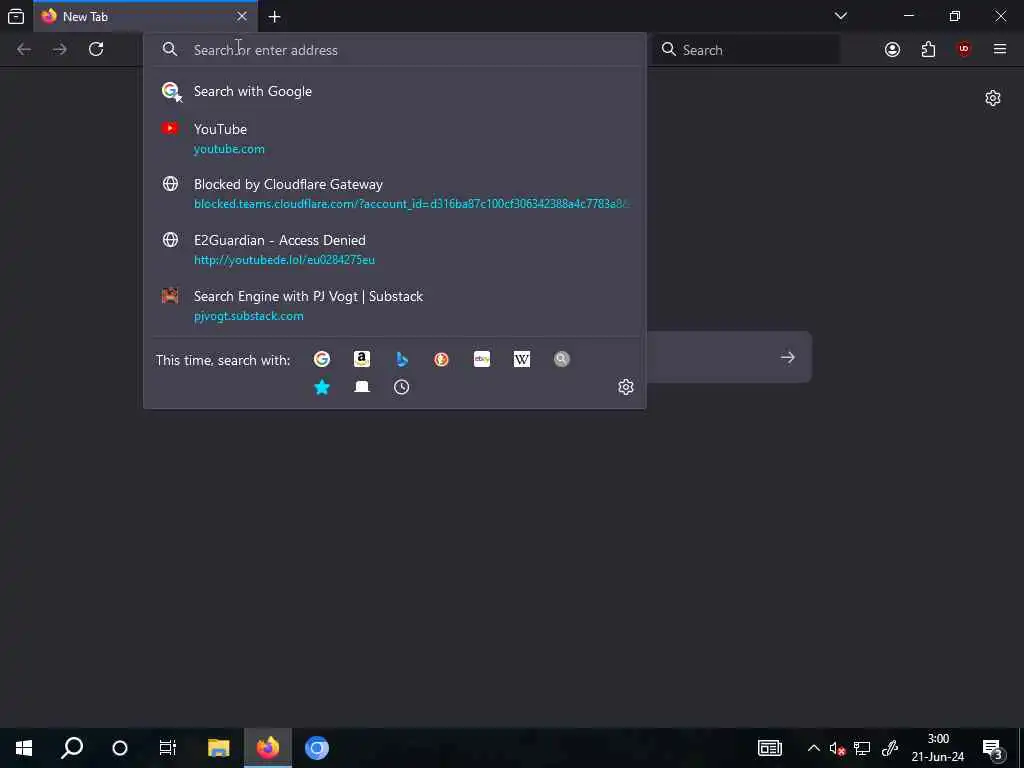Focus the Search or enter address field
This screenshot has height=768, width=1024.
coord(394,50)
